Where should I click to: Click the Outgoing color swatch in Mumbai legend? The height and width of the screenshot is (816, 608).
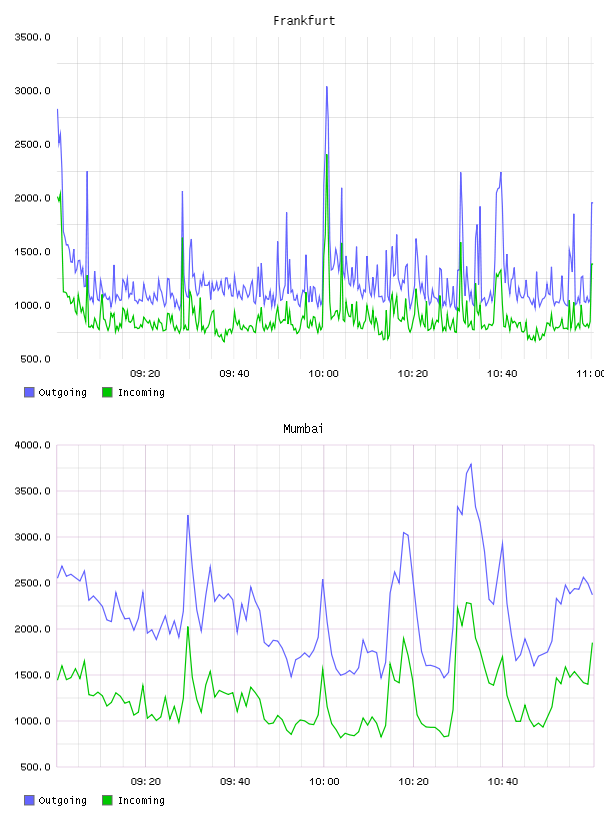29,800
